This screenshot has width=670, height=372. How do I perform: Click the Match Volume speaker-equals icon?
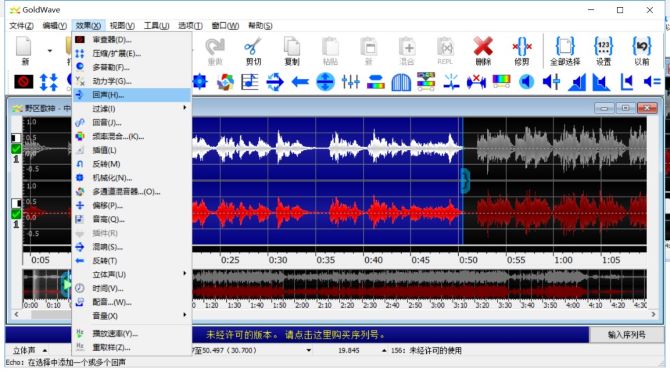[652, 82]
